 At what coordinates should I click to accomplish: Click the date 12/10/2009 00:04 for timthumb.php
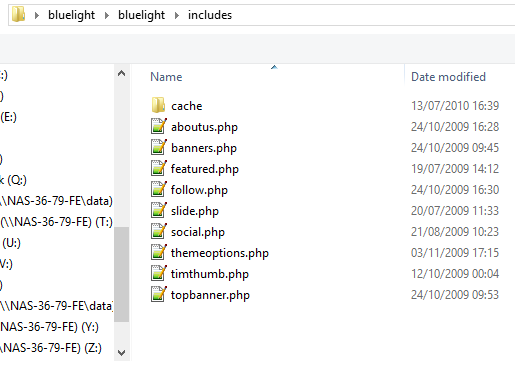[x=455, y=274]
